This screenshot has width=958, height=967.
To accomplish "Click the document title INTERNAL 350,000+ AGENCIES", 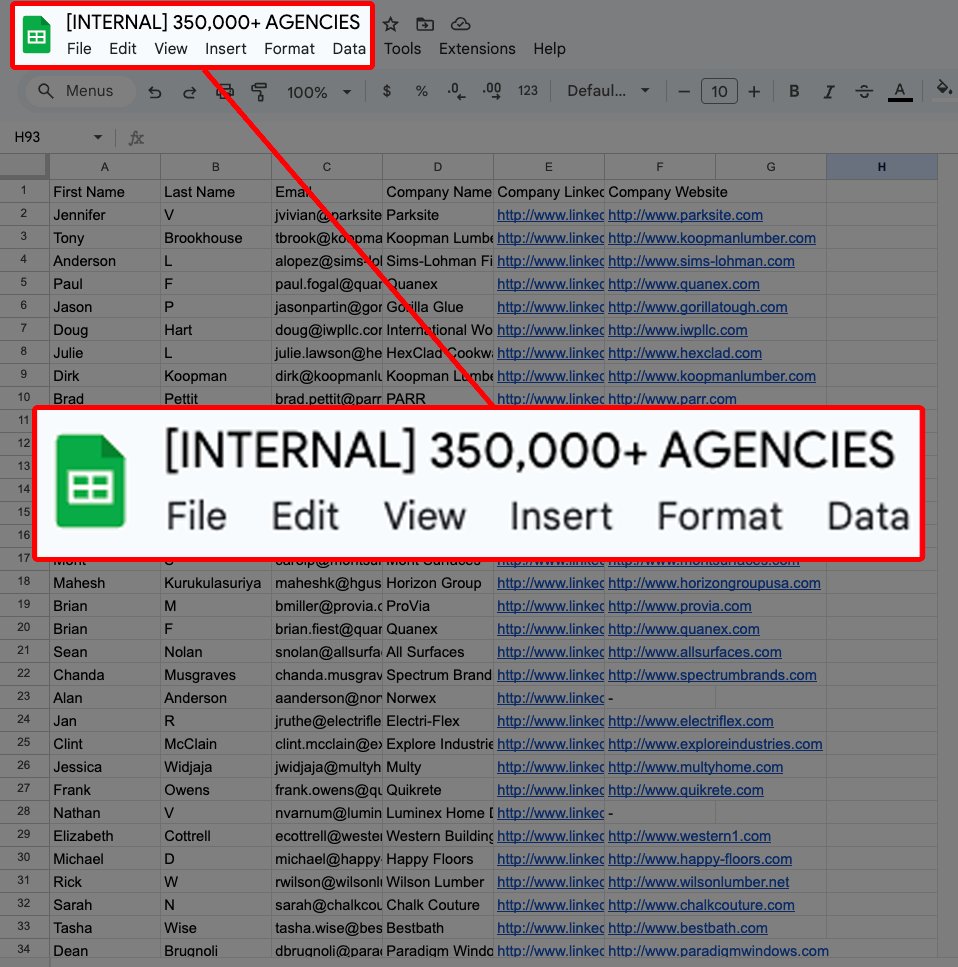I will 213,22.
